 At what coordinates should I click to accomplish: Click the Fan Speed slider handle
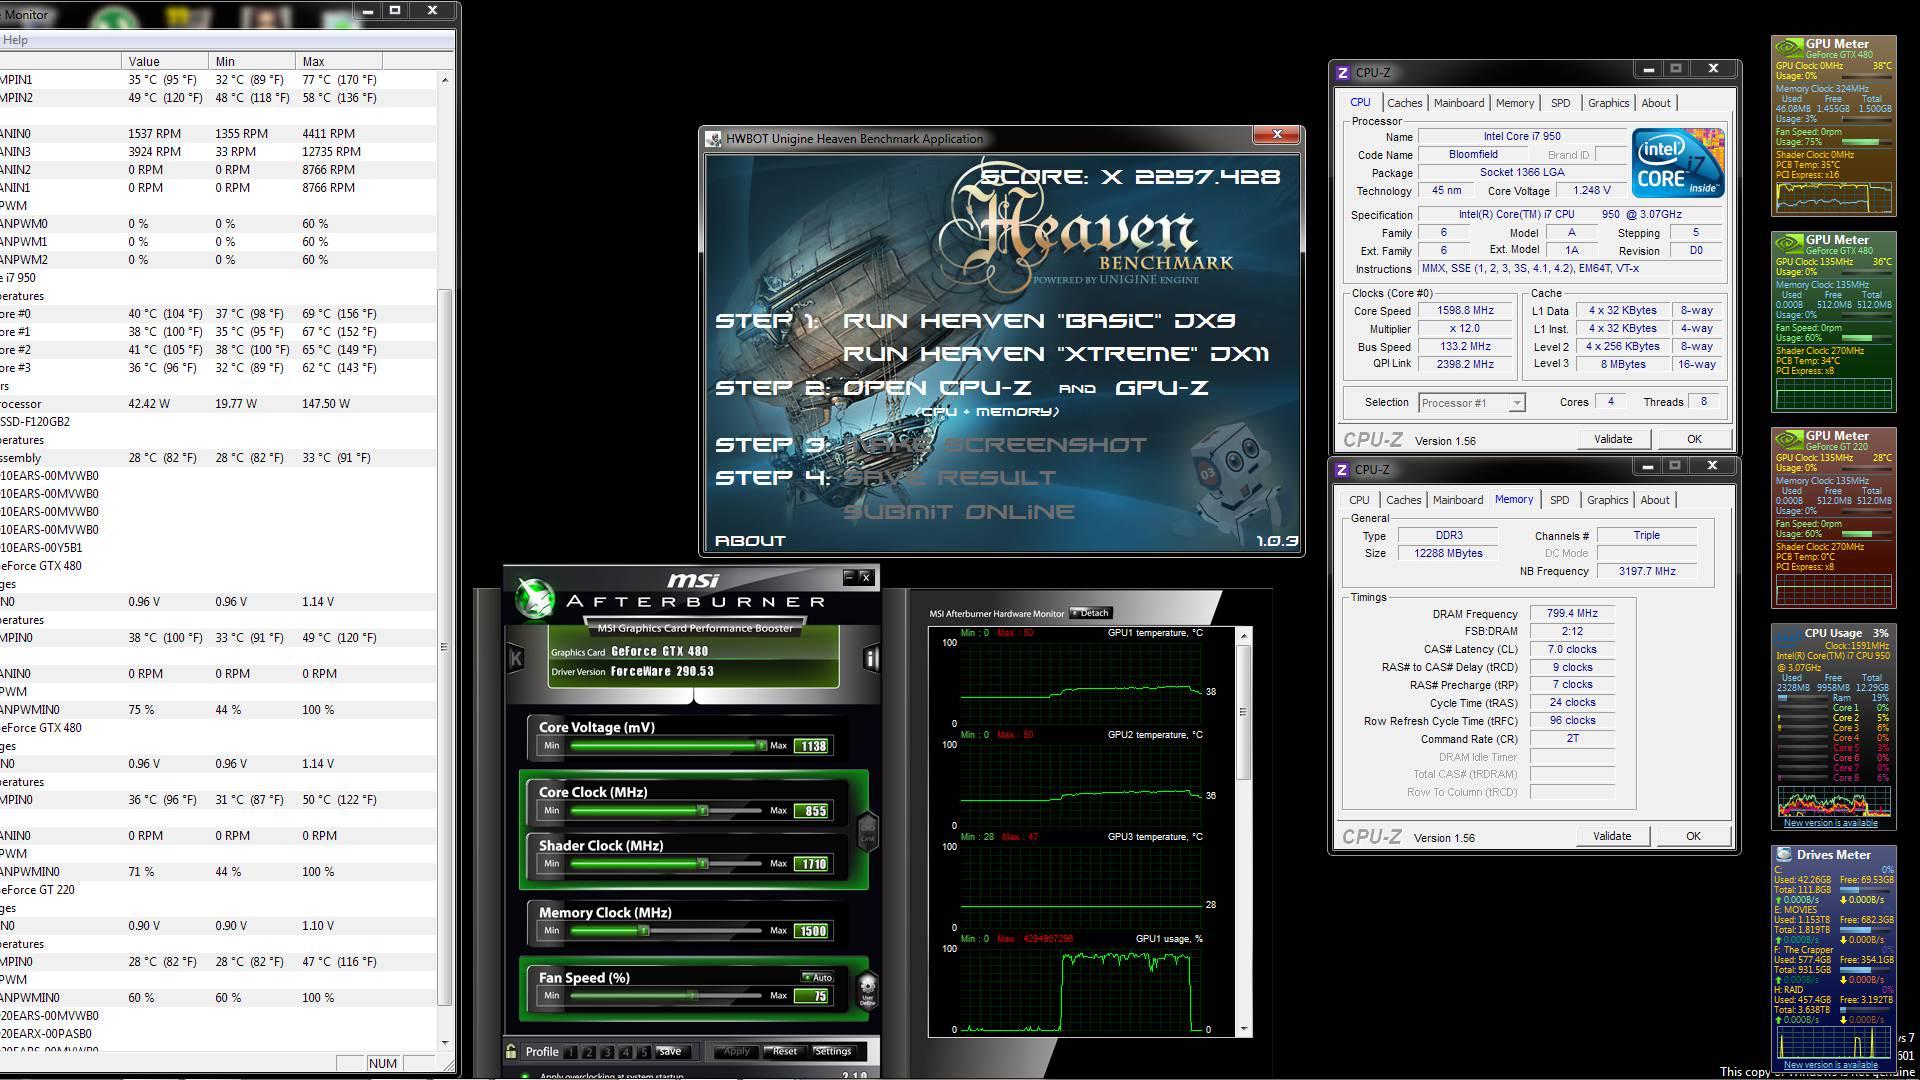(693, 995)
